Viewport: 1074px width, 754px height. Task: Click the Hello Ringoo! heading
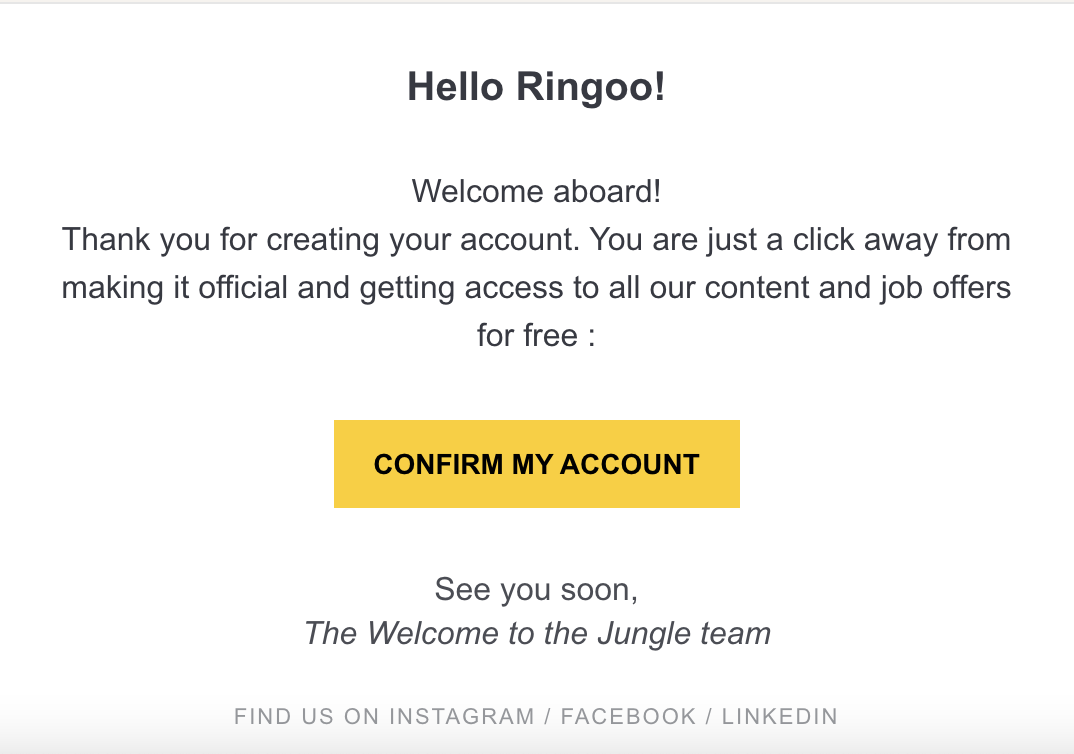[536, 88]
